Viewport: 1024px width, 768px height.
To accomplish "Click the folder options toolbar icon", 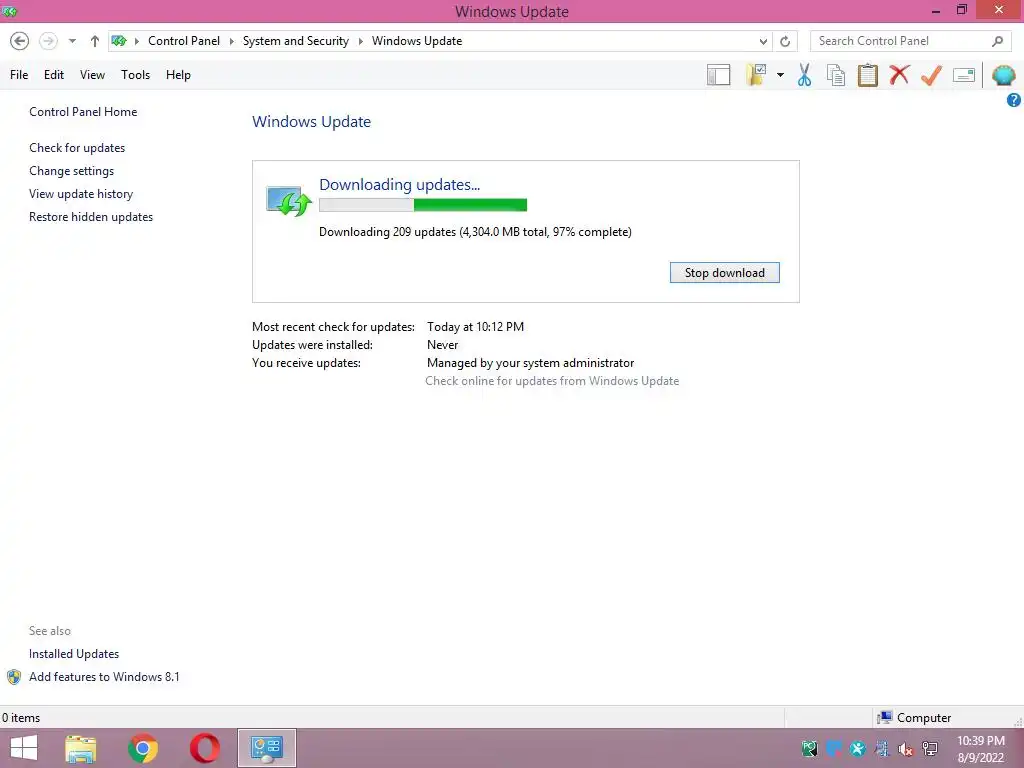I will (757, 75).
